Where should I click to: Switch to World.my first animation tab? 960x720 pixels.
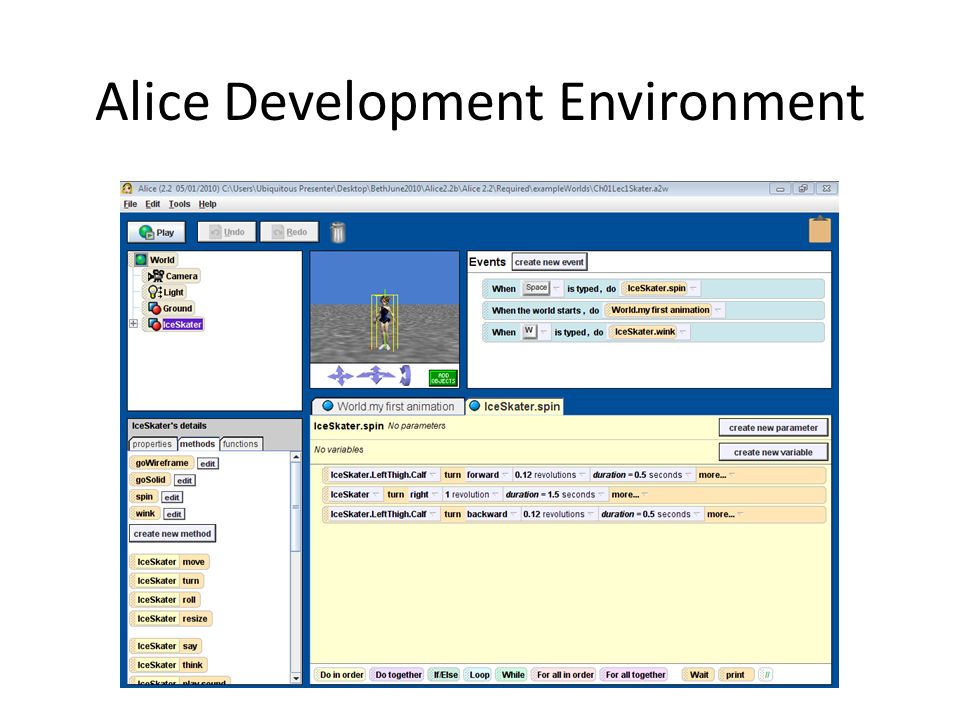tap(389, 407)
